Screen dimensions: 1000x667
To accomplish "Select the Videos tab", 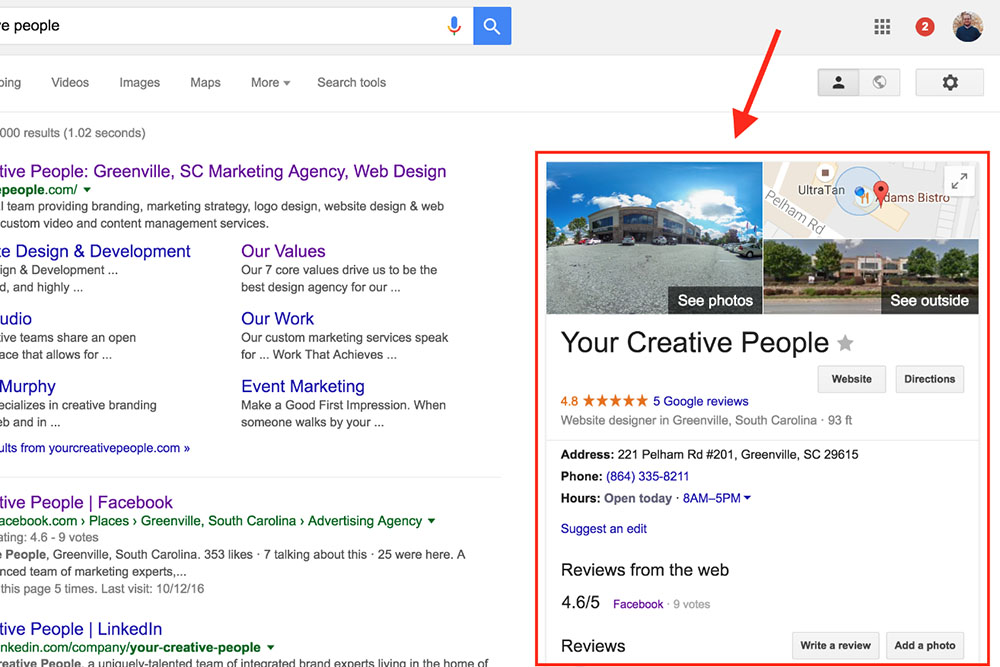I will 70,82.
